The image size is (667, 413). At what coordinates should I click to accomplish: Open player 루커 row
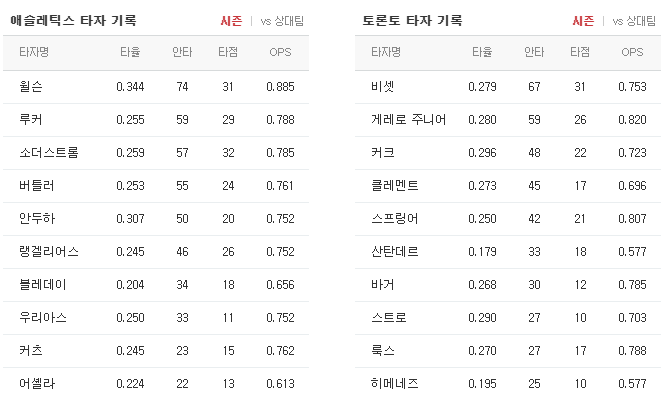[156, 120]
